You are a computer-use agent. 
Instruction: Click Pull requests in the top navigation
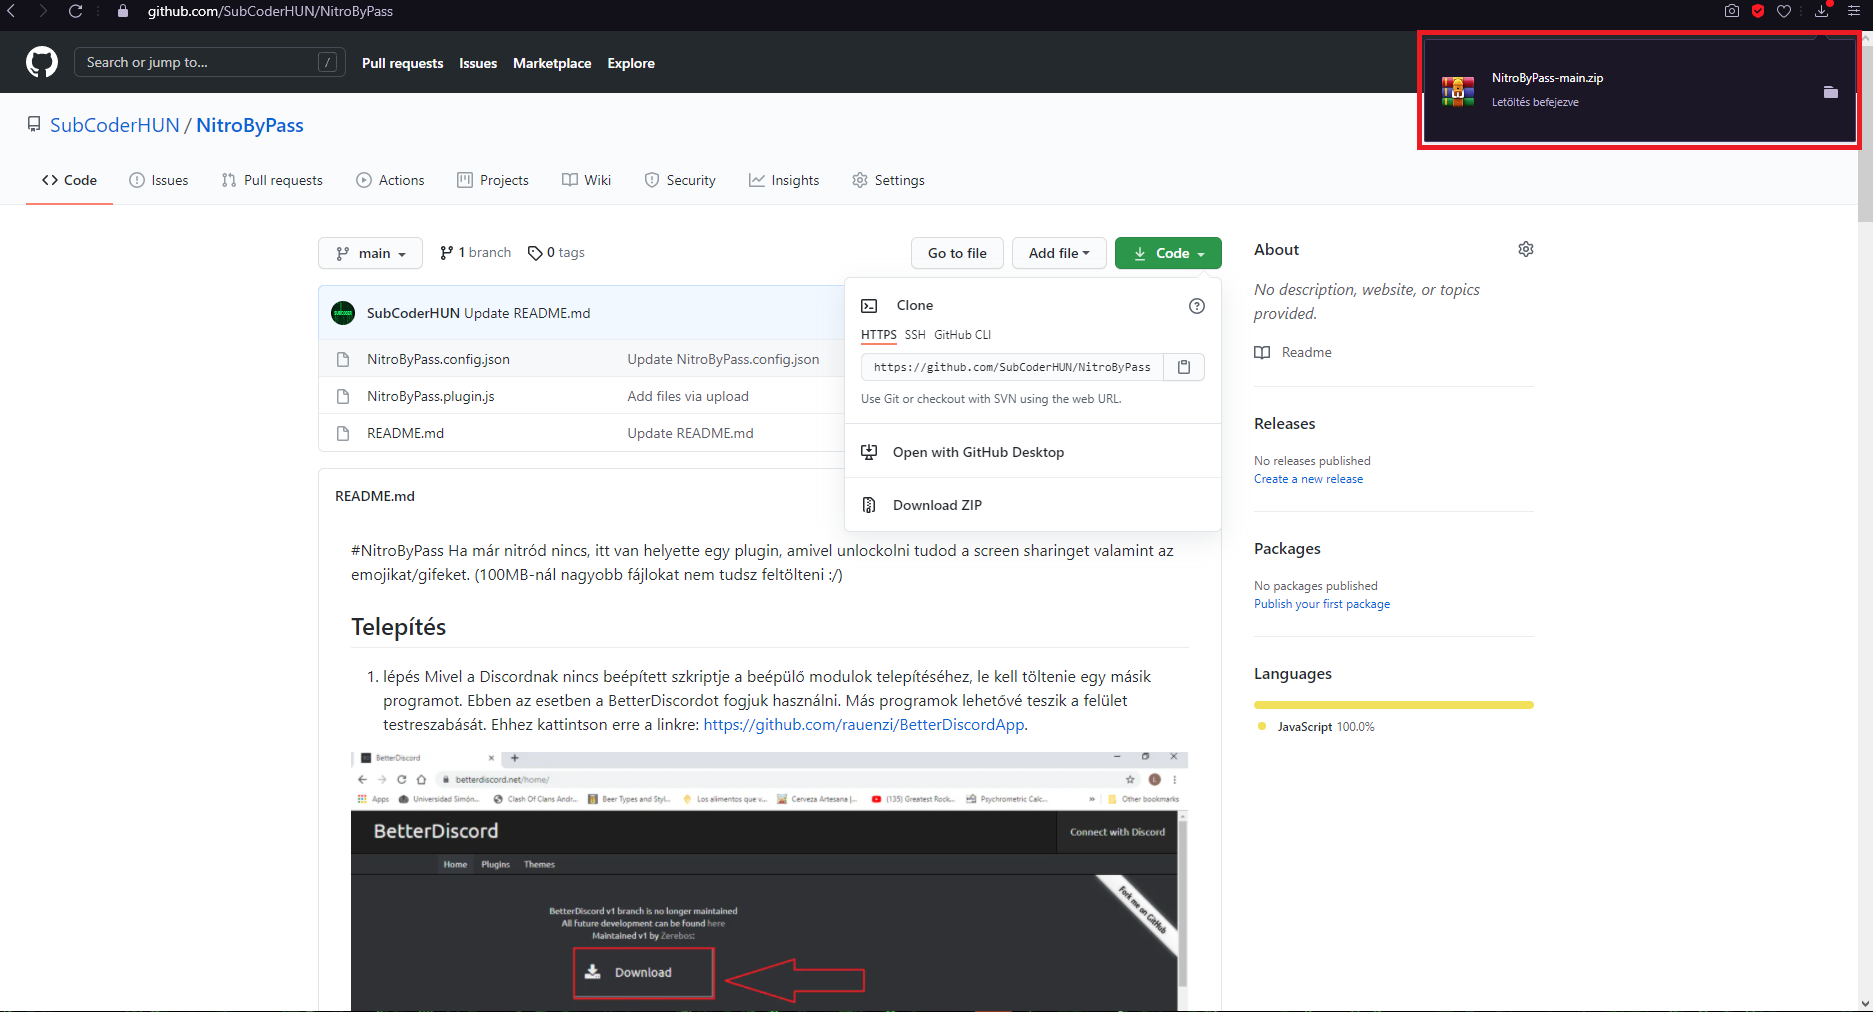coord(402,63)
